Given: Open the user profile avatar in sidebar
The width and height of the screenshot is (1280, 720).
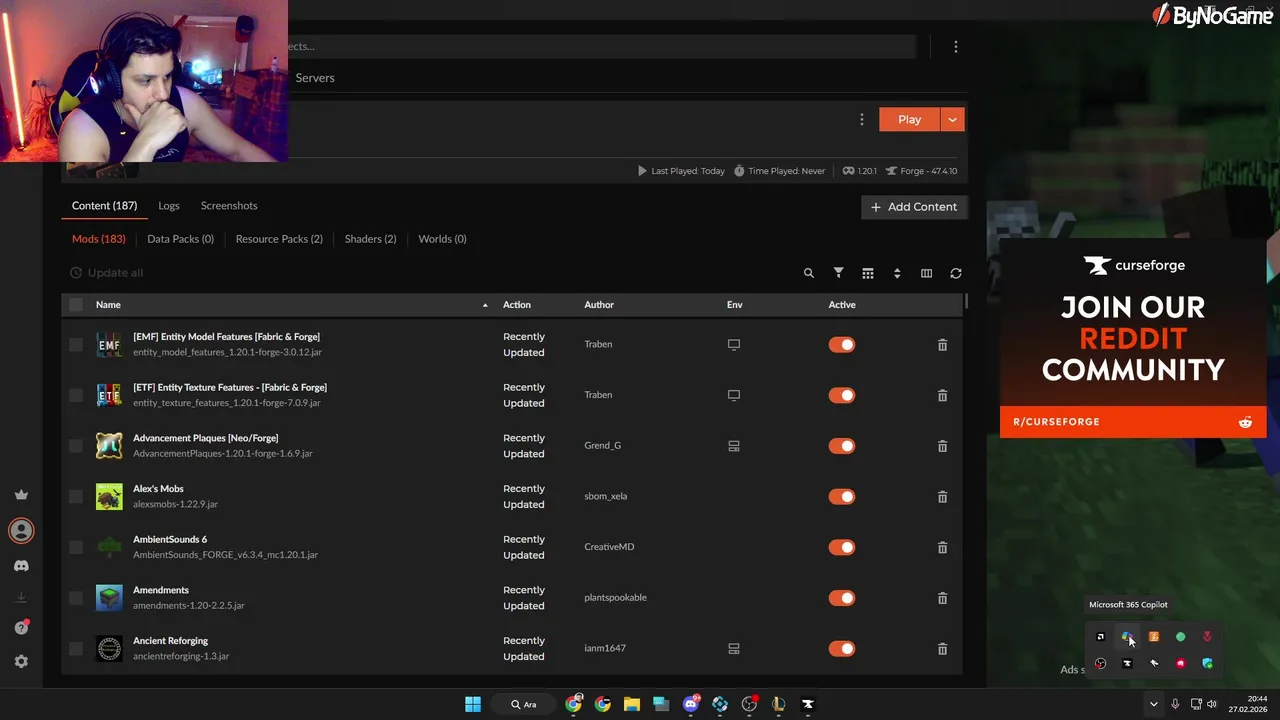Looking at the screenshot, I should 21,530.
